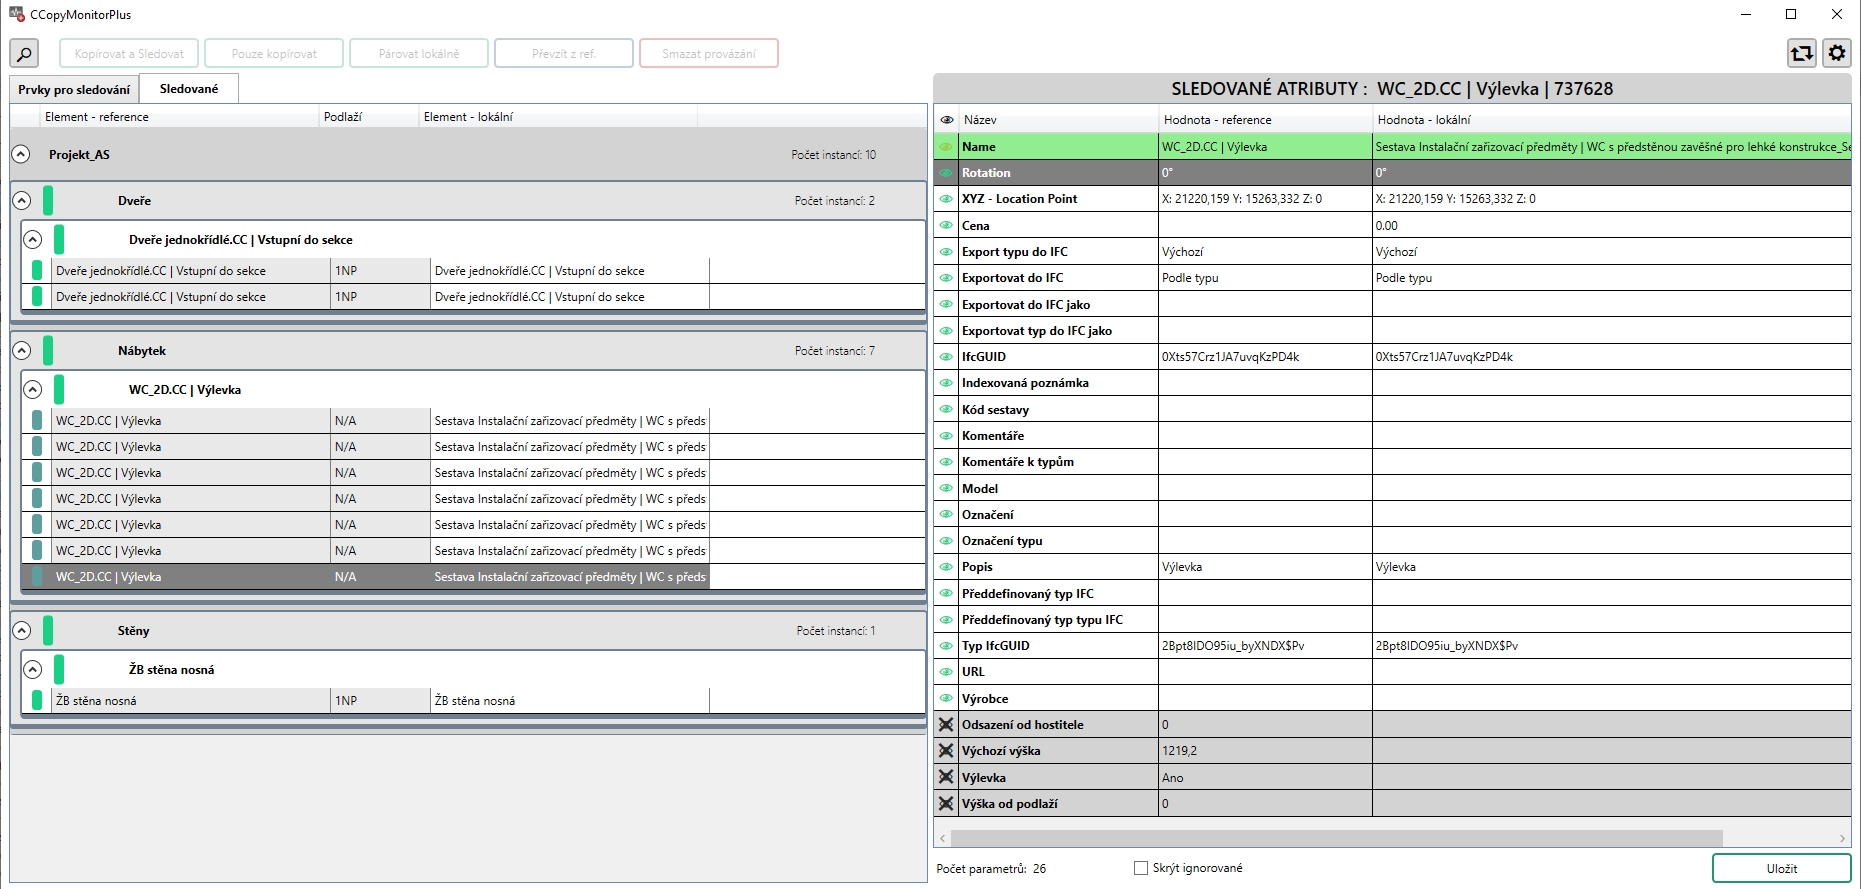Screen dimensions: 1861x889
Task: Click the Předdefinovaný typ IFC attribute name
Action: tap(1027, 593)
